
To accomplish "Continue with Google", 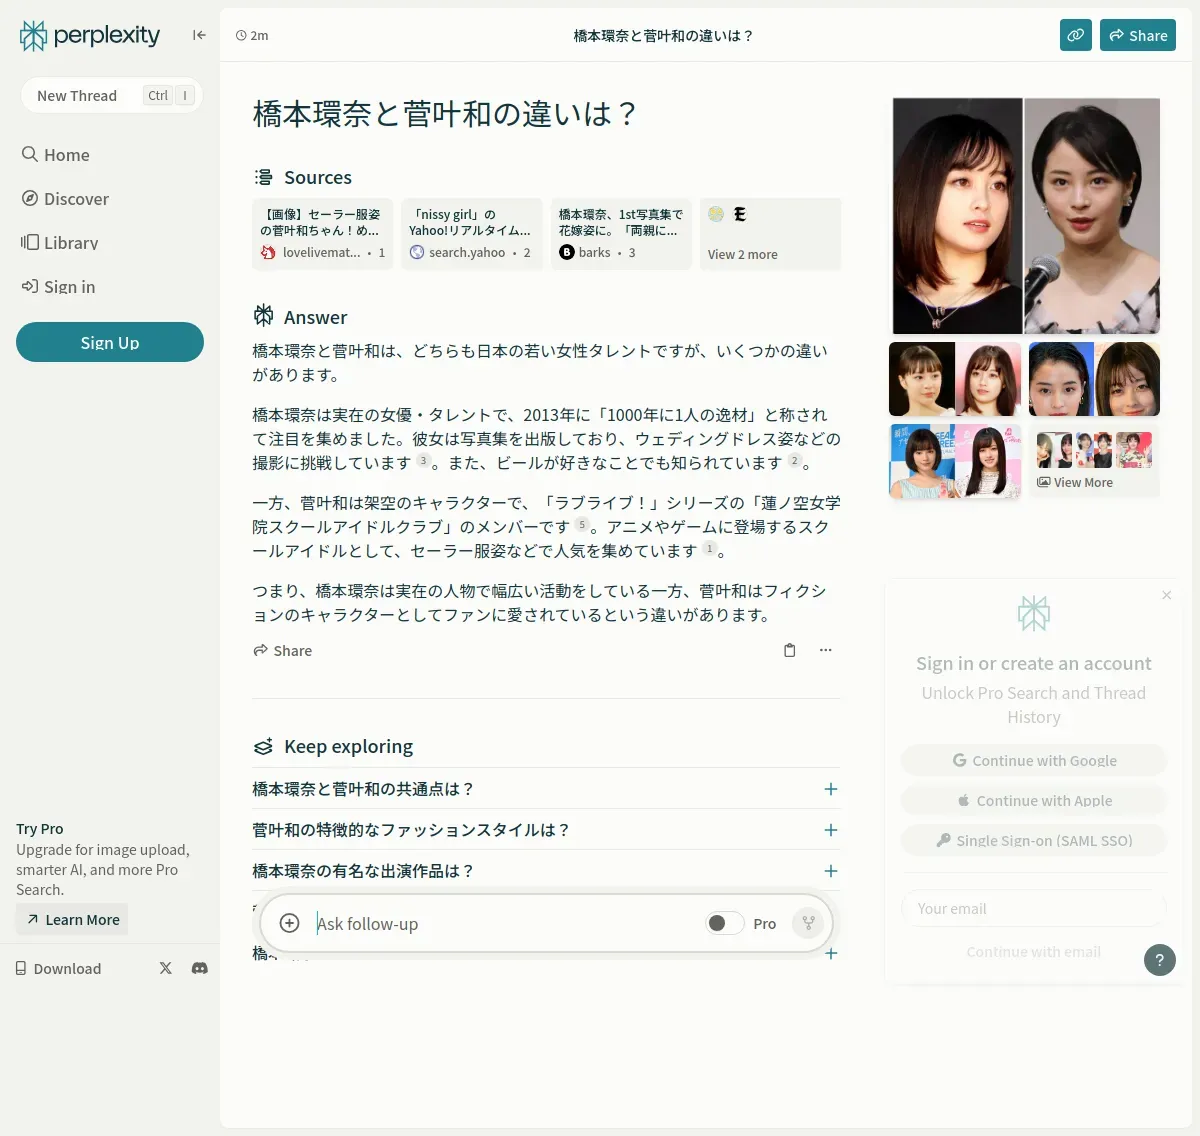I will [x=1034, y=760].
